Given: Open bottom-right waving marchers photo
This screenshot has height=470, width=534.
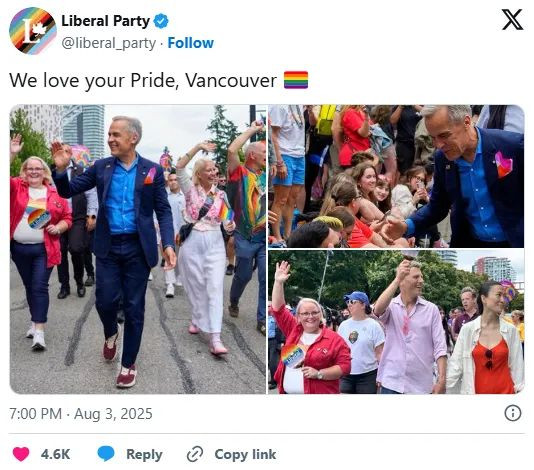Looking at the screenshot, I should (x=396, y=322).
